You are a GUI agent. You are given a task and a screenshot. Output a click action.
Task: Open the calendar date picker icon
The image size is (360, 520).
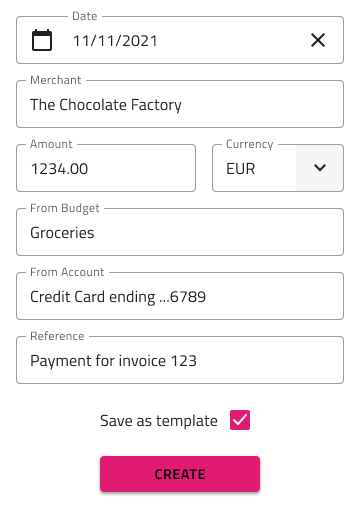(x=42, y=40)
